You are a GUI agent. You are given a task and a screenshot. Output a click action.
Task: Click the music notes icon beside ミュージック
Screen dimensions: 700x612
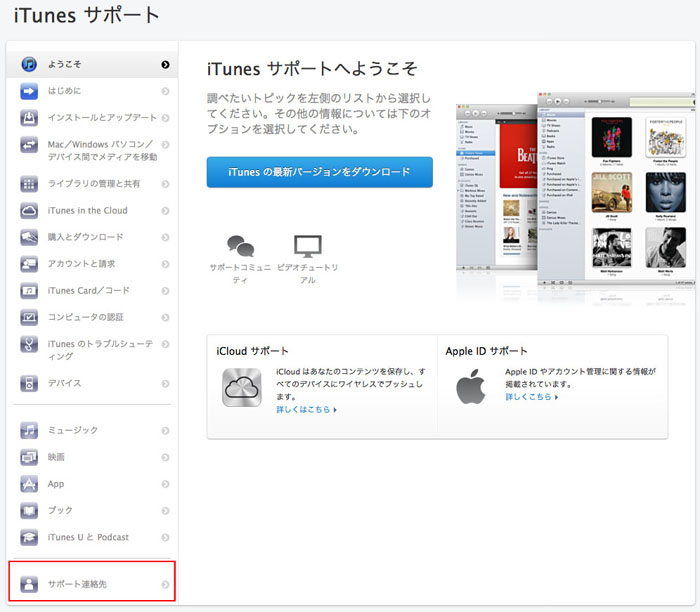(29, 430)
